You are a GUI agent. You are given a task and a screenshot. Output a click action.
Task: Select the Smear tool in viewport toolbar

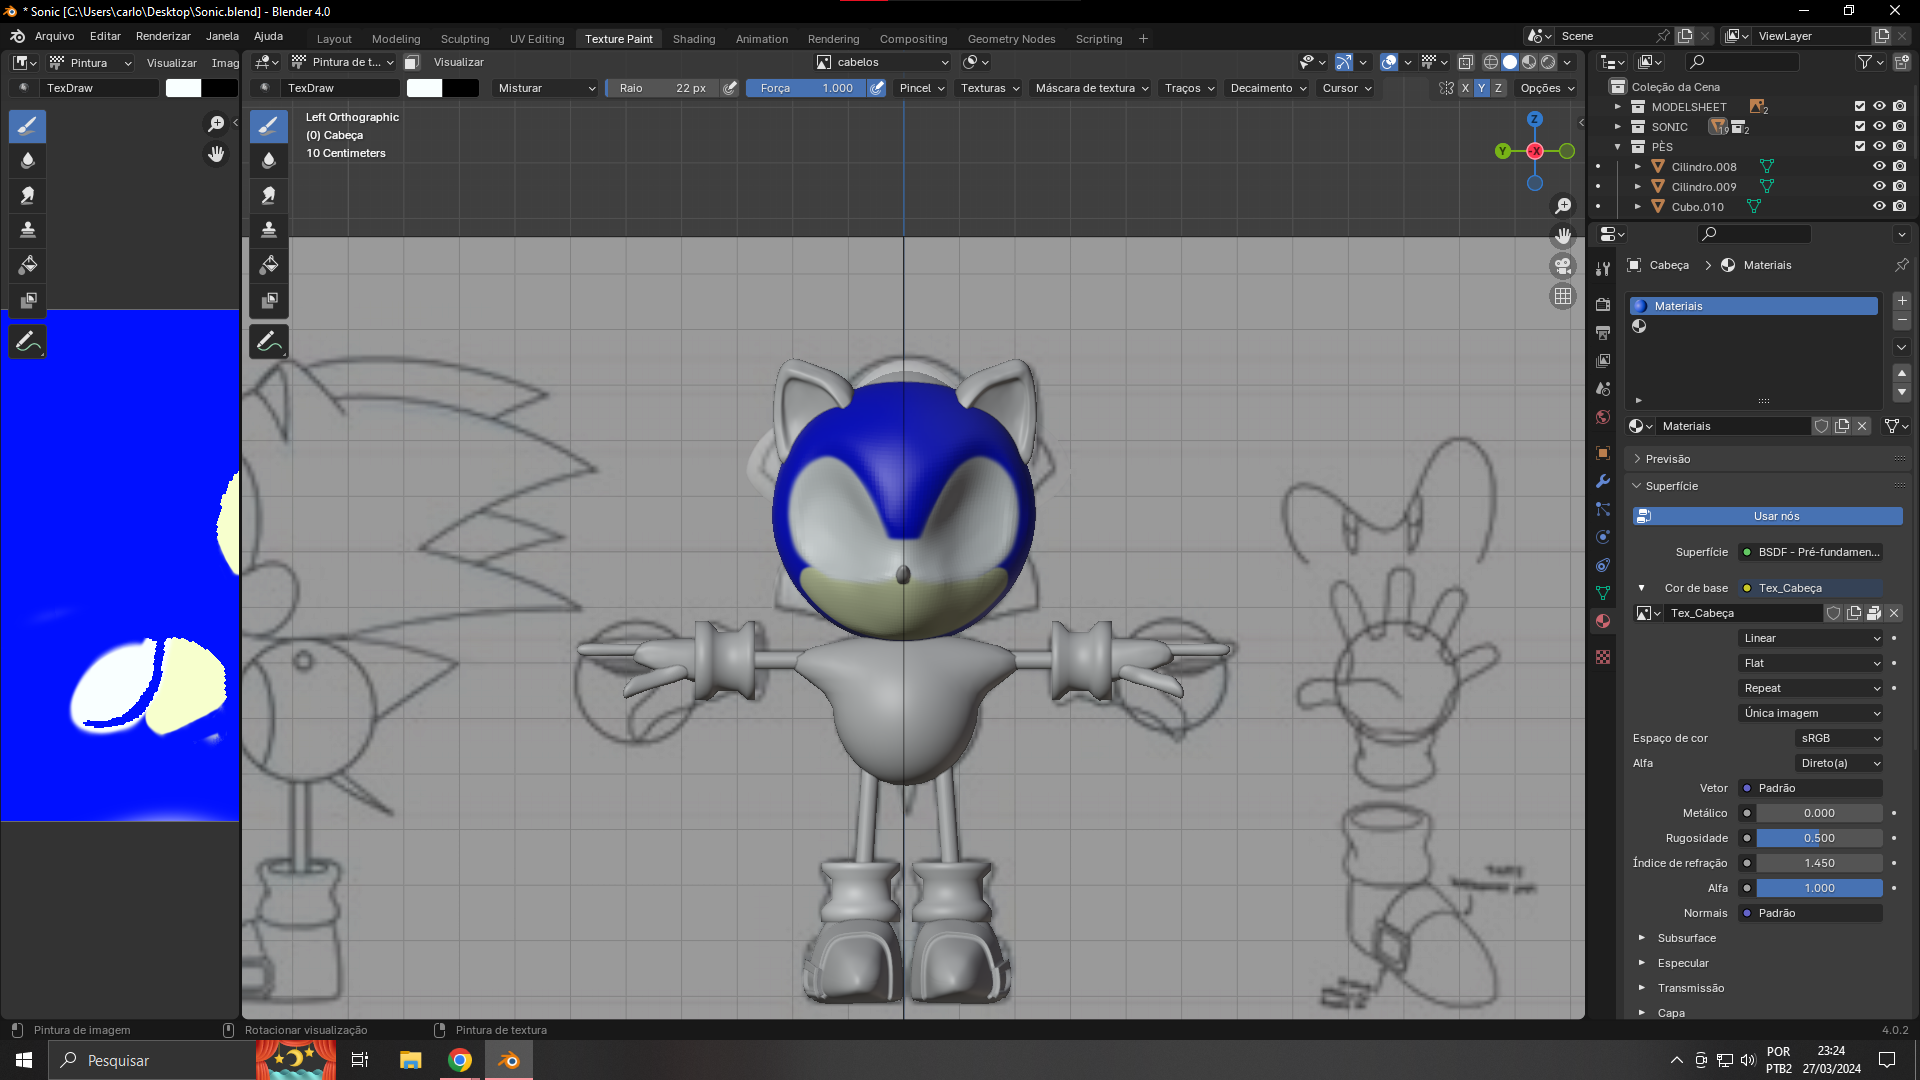[x=269, y=195]
